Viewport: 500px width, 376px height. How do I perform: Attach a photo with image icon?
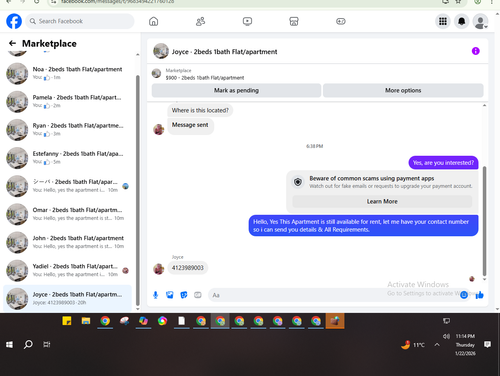(x=170, y=295)
